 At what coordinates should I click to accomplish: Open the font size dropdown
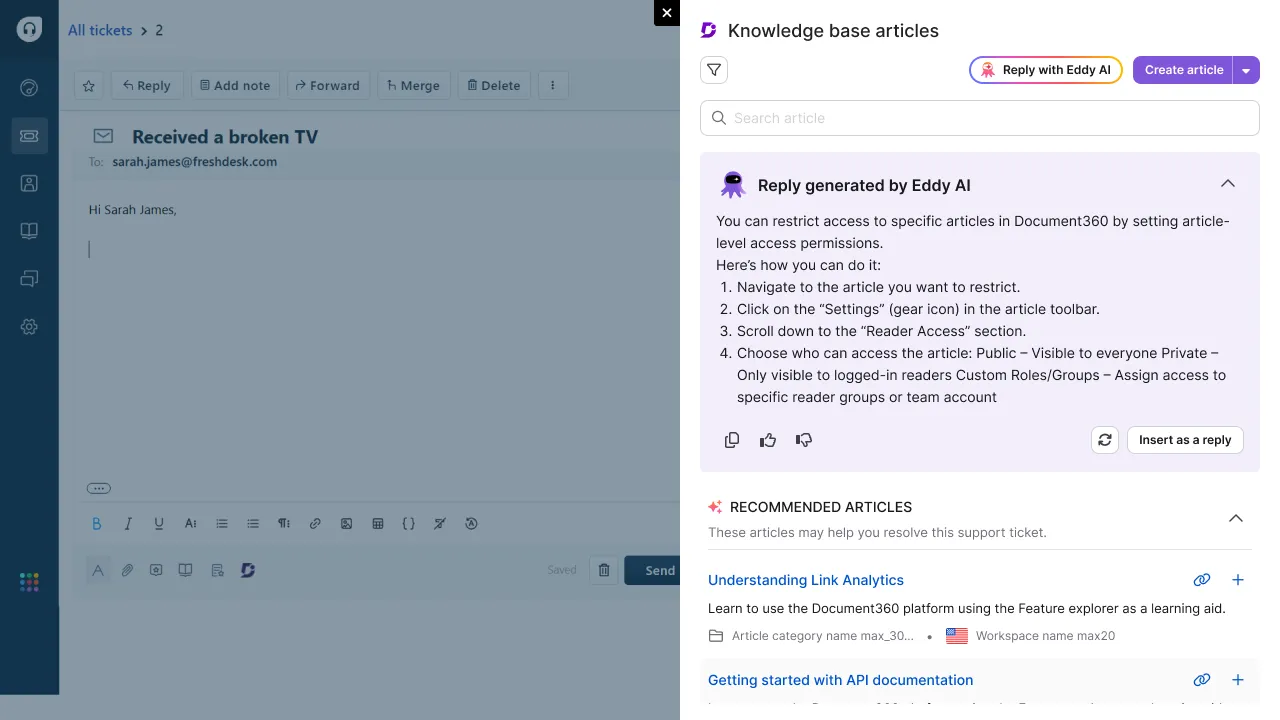190,523
